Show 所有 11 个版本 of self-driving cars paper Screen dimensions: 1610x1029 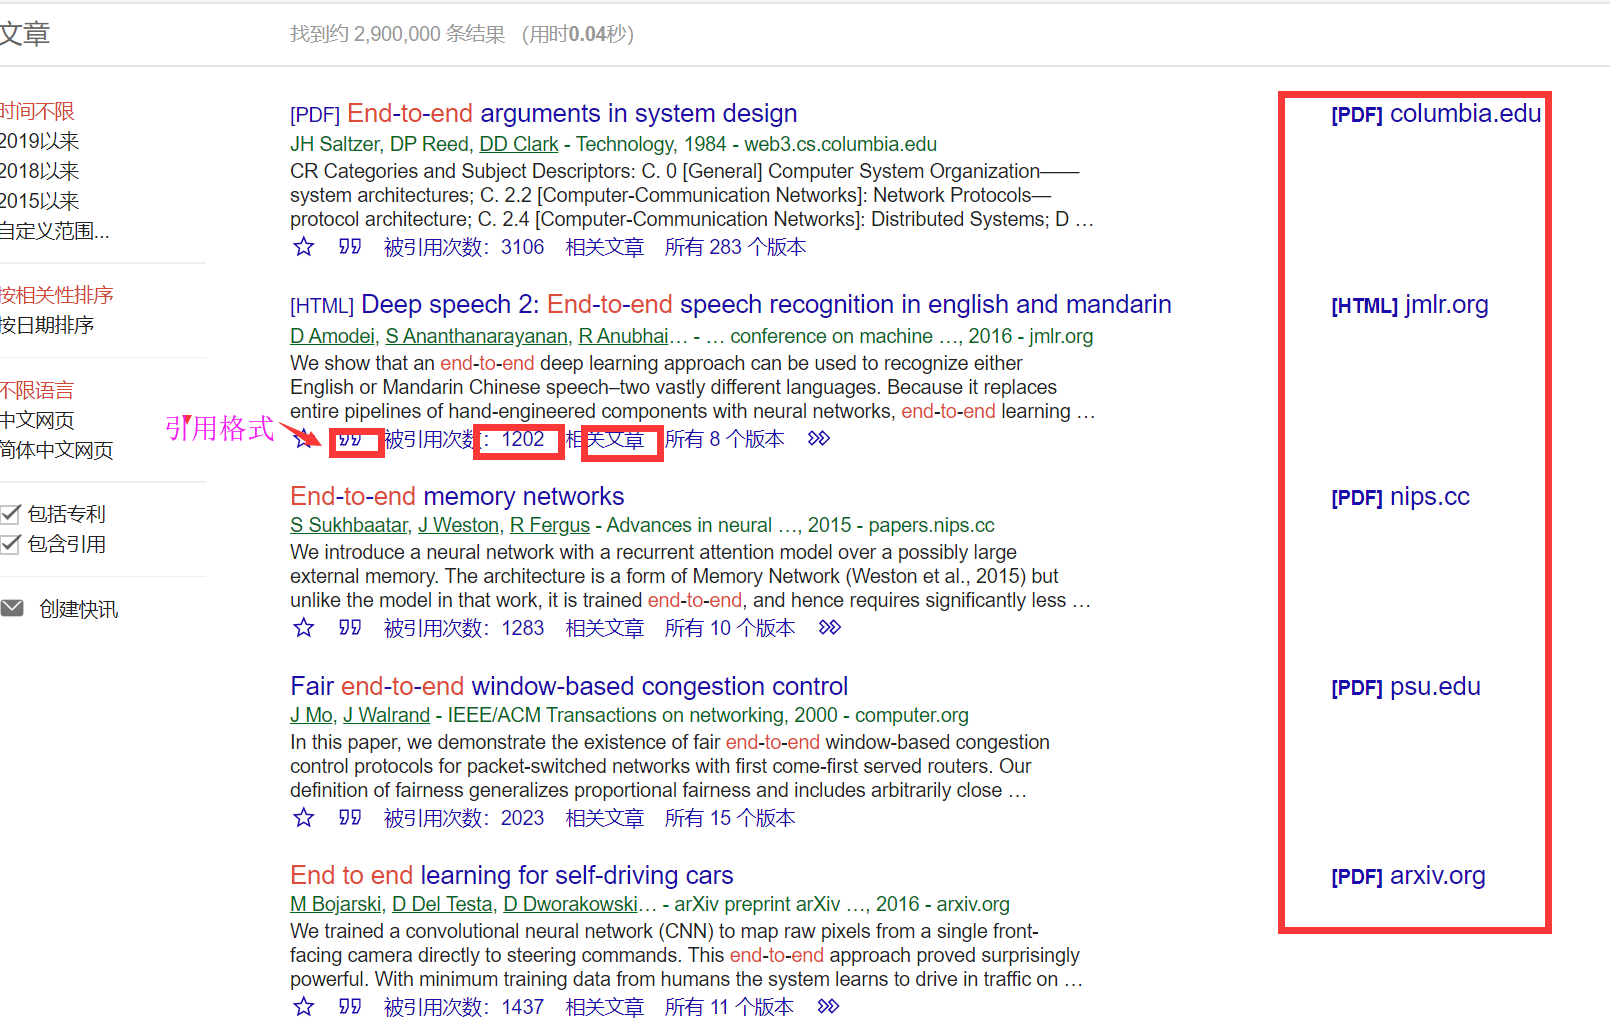pyautogui.click(x=729, y=1007)
